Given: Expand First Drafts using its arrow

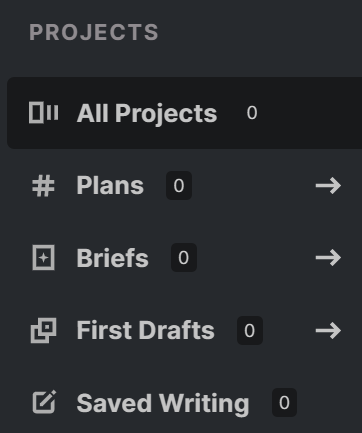Looking at the screenshot, I should [x=328, y=330].
